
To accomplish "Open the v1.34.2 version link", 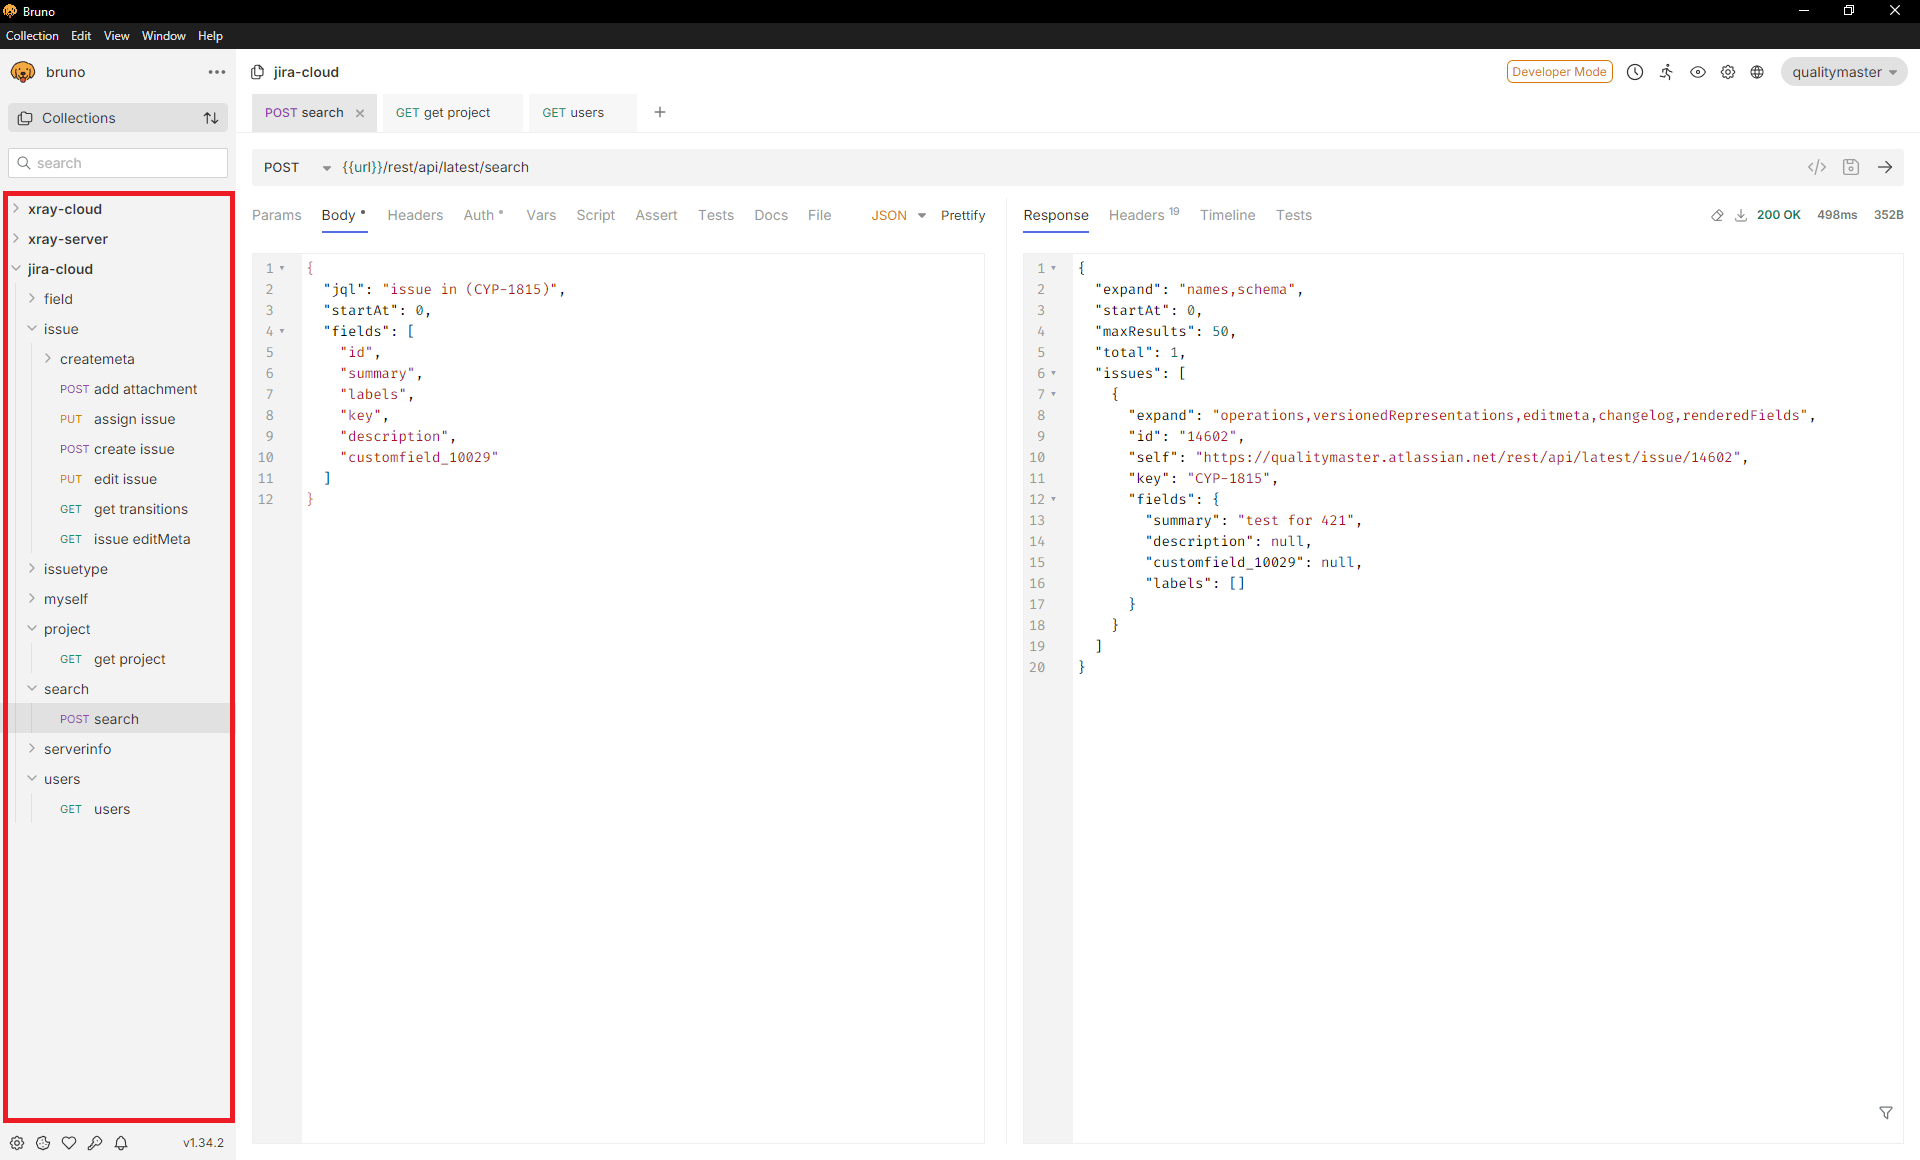I will [203, 1142].
